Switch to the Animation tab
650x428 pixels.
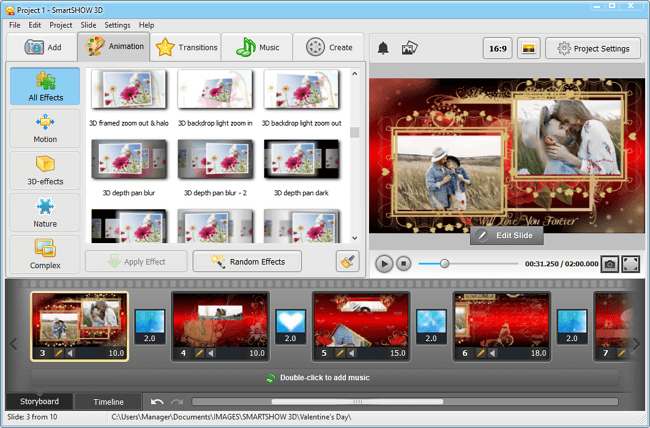tap(114, 46)
